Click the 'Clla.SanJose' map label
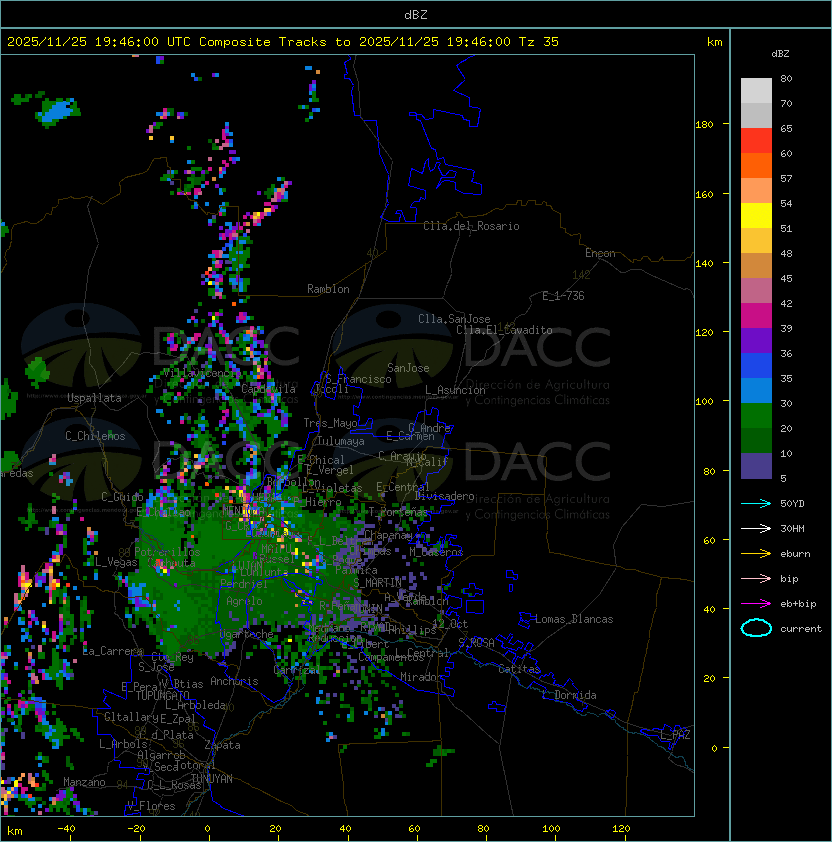This screenshot has width=832, height=842. (454, 319)
